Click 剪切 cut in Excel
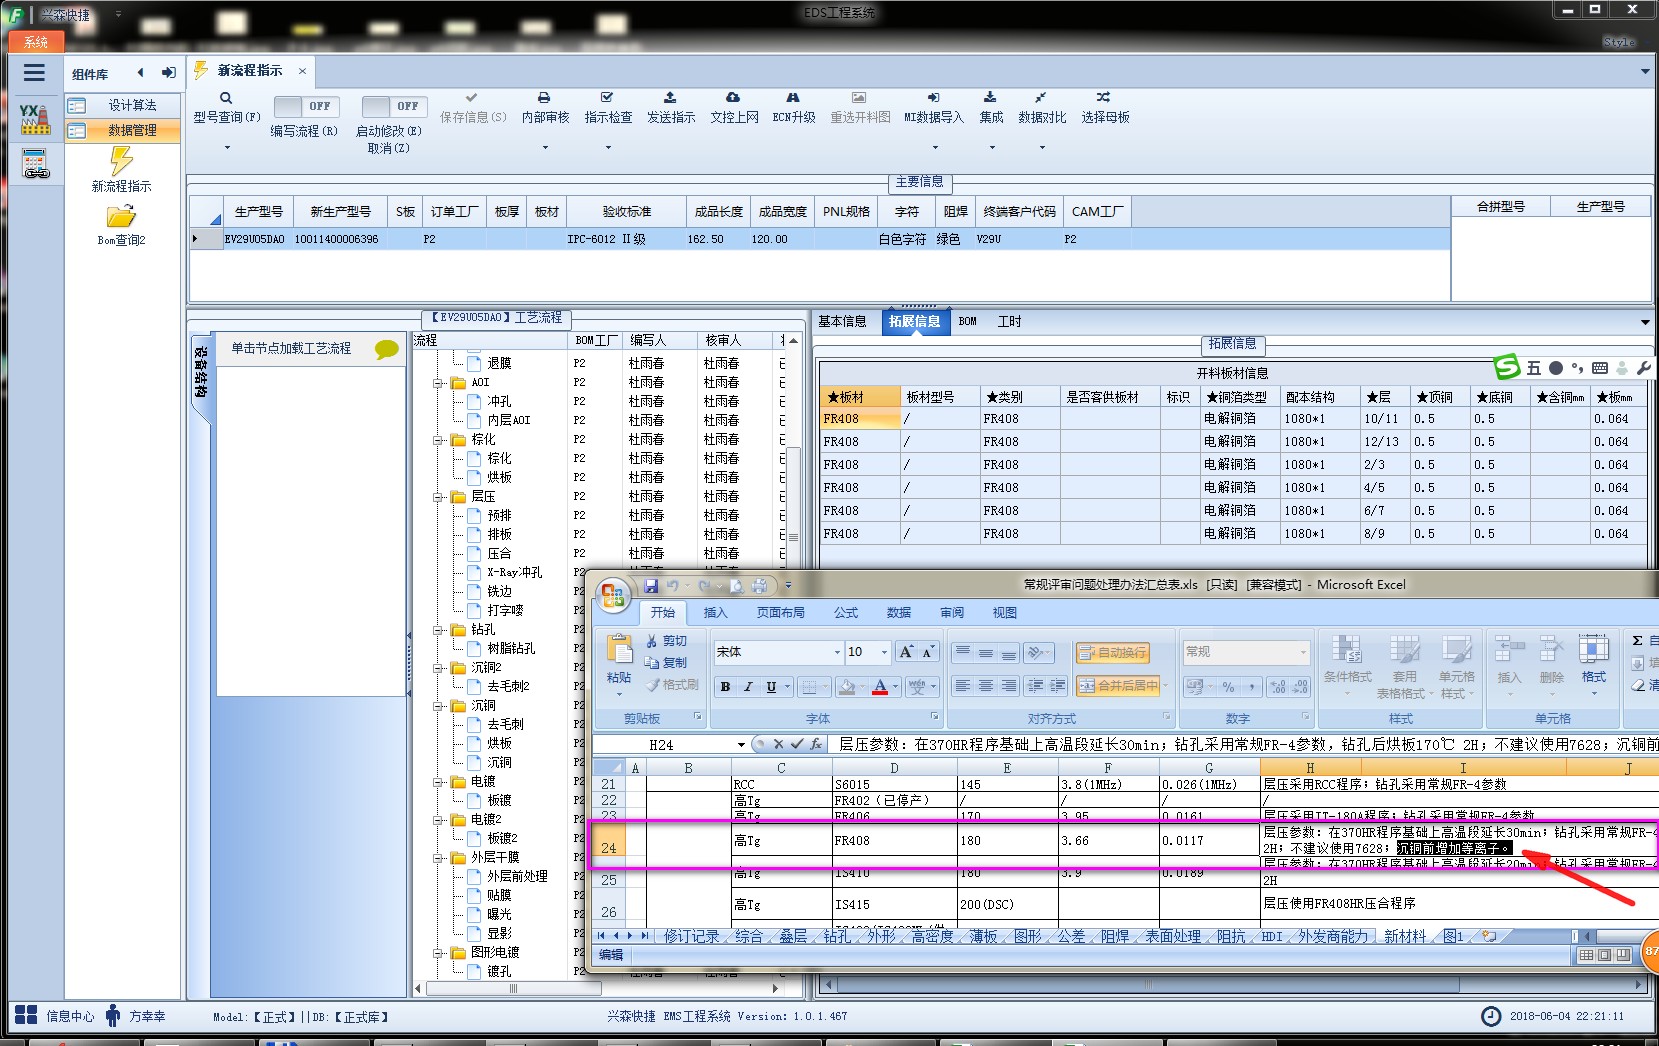 (666, 641)
